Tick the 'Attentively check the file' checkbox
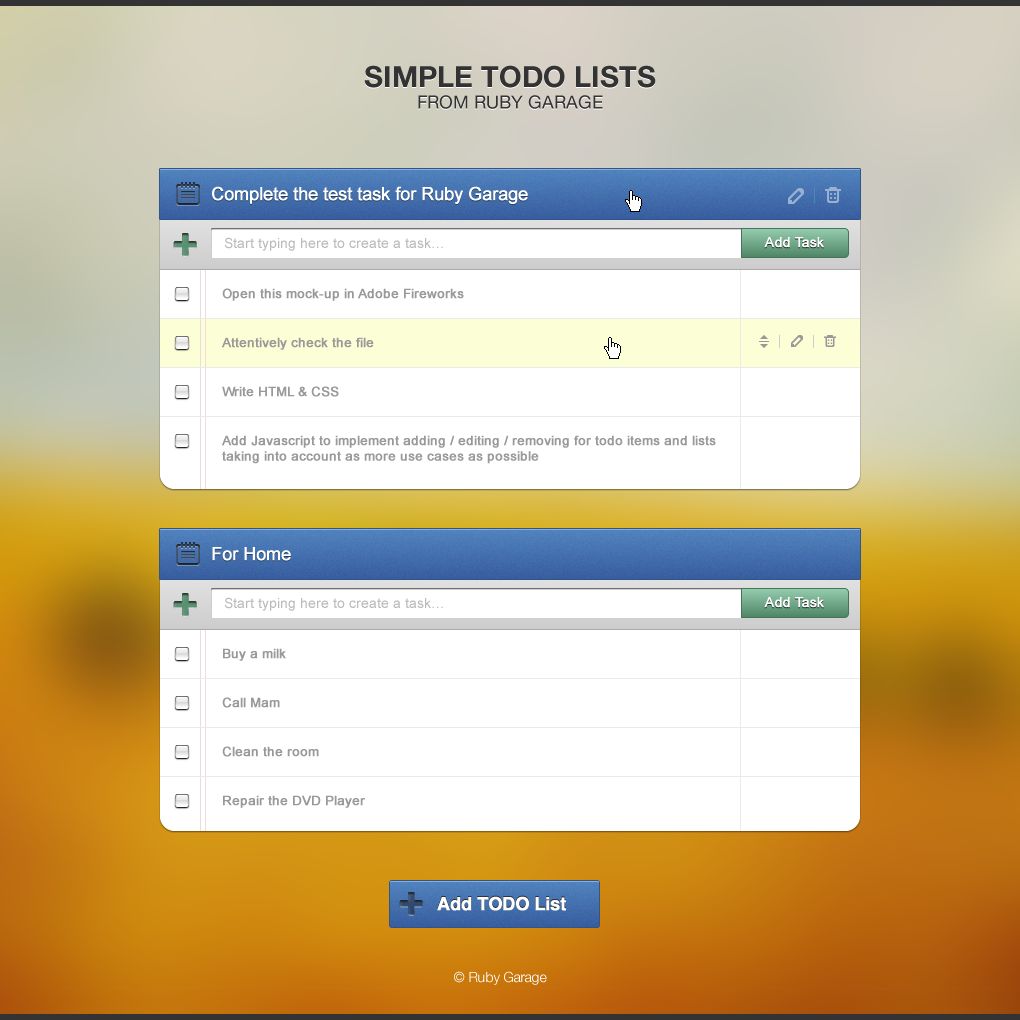1020x1020 pixels. pyautogui.click(x=182, y=343)
